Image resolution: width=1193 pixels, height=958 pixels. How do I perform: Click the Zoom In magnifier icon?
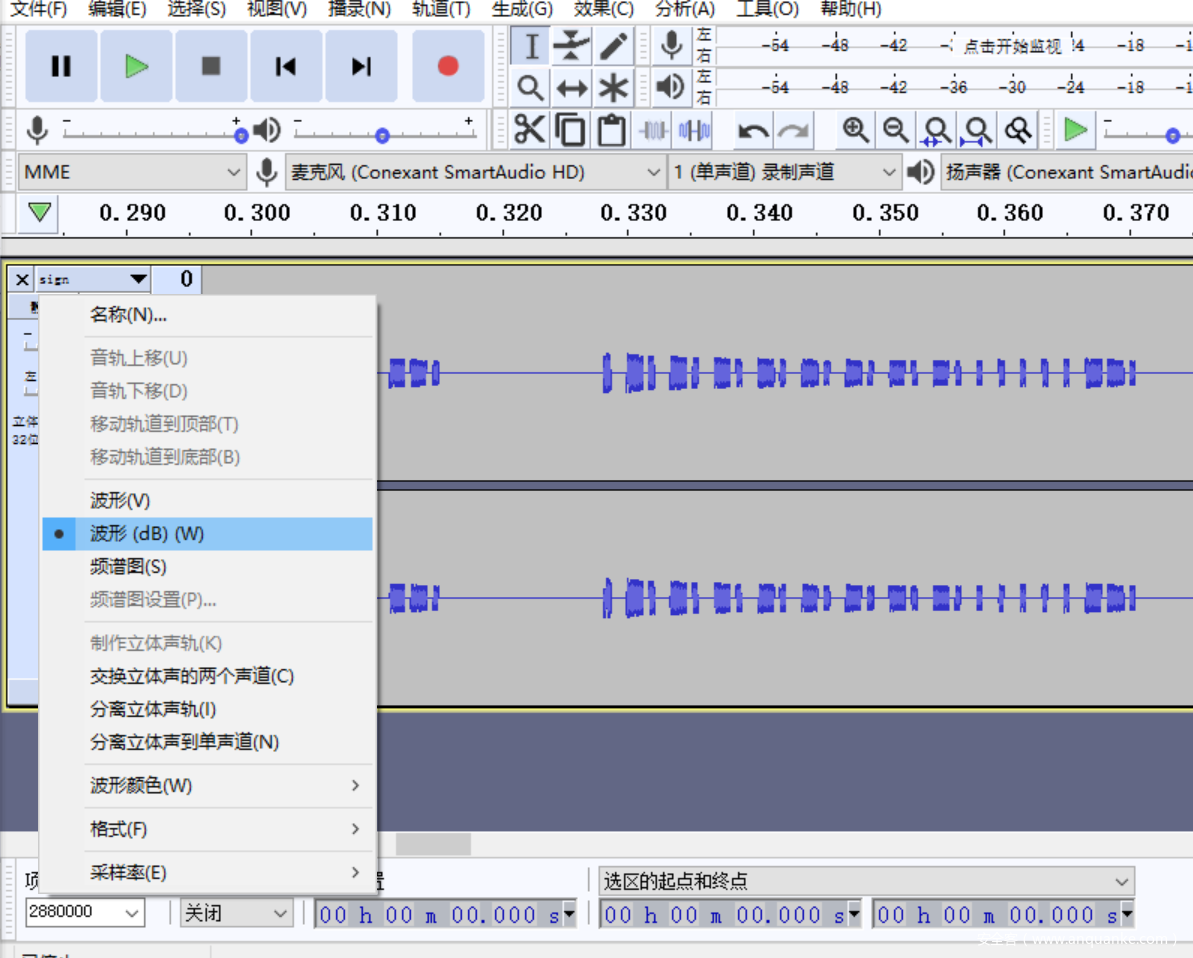(855, 130)
